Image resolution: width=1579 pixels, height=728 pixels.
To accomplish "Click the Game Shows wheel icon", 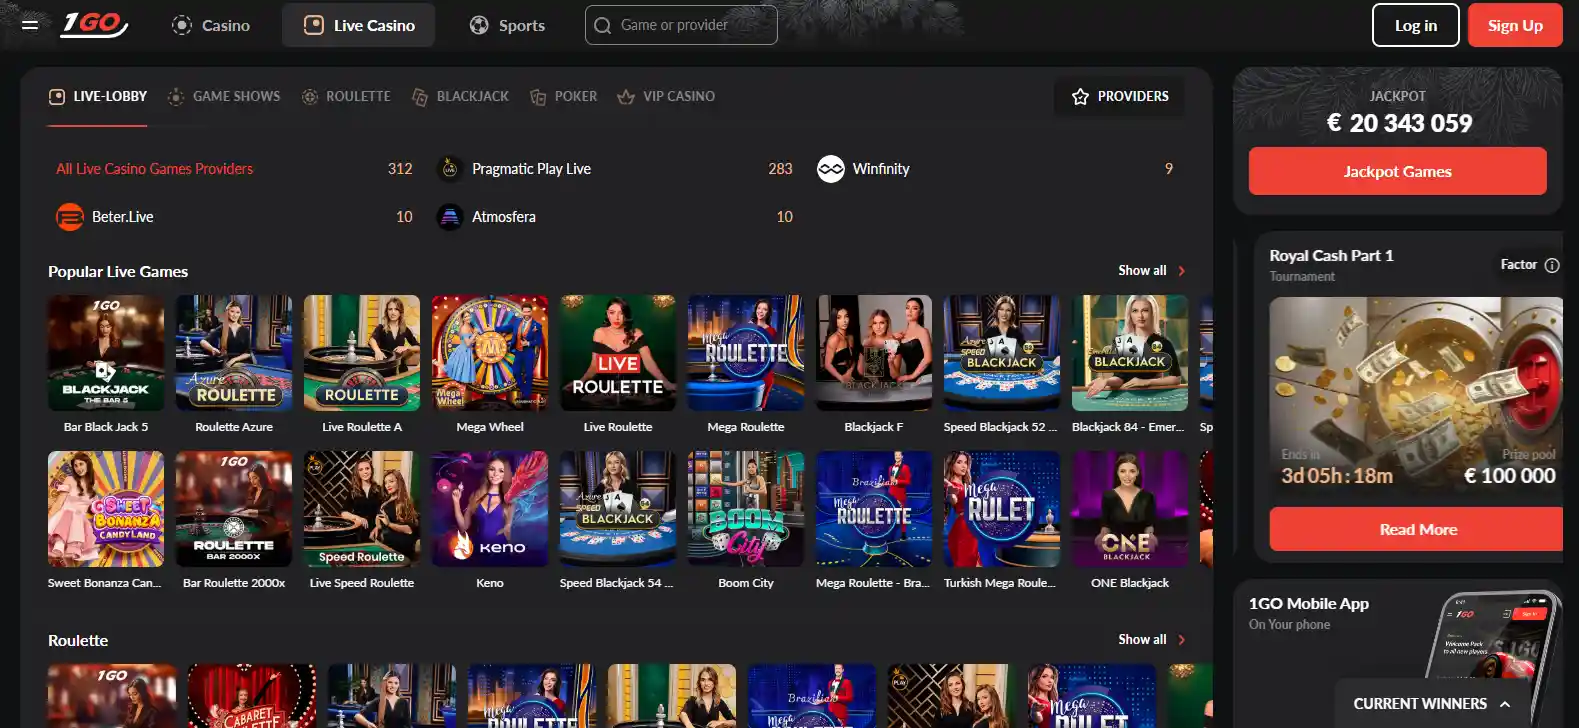I will [x=176, y=97].
